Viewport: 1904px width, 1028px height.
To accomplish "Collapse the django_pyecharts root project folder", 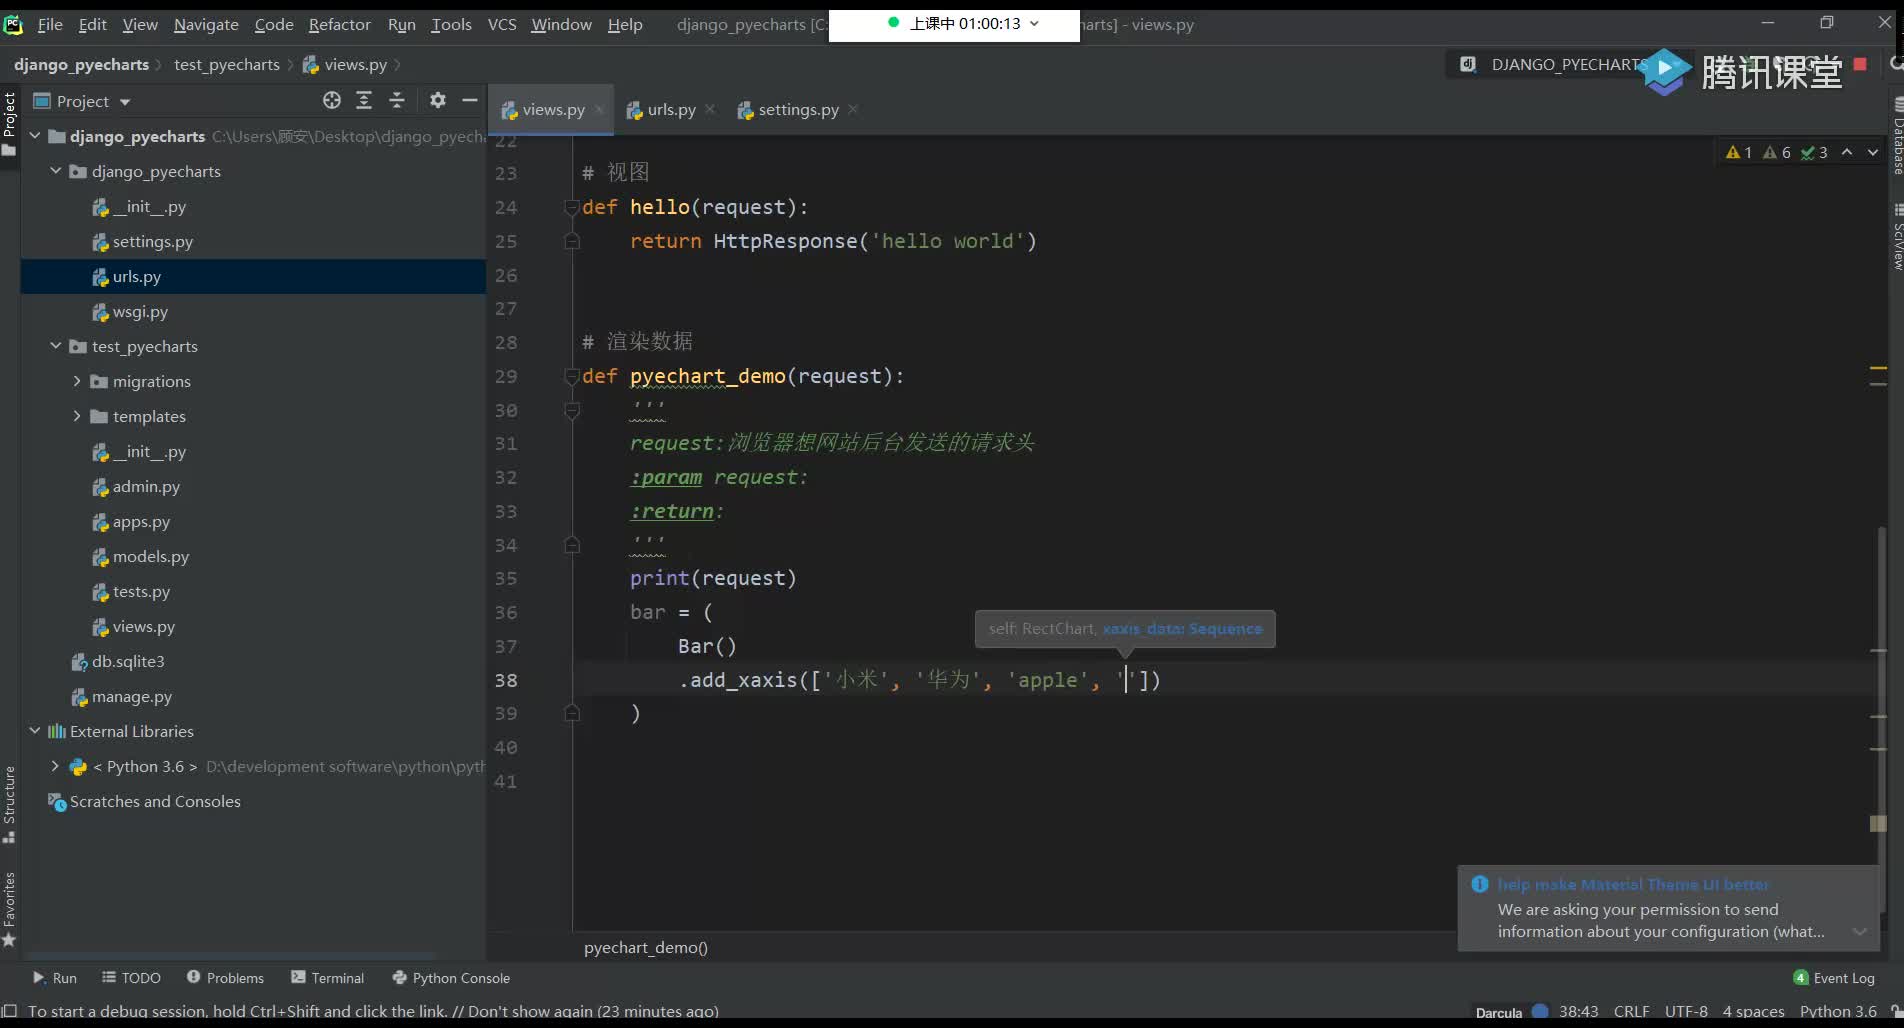I will coord(35,136).
